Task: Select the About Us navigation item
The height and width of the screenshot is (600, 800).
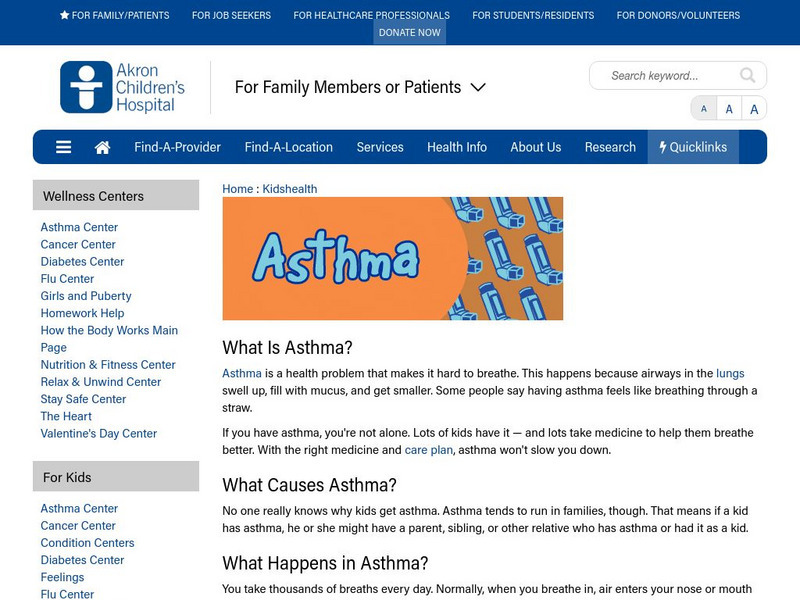Action: tap(535, 146)
